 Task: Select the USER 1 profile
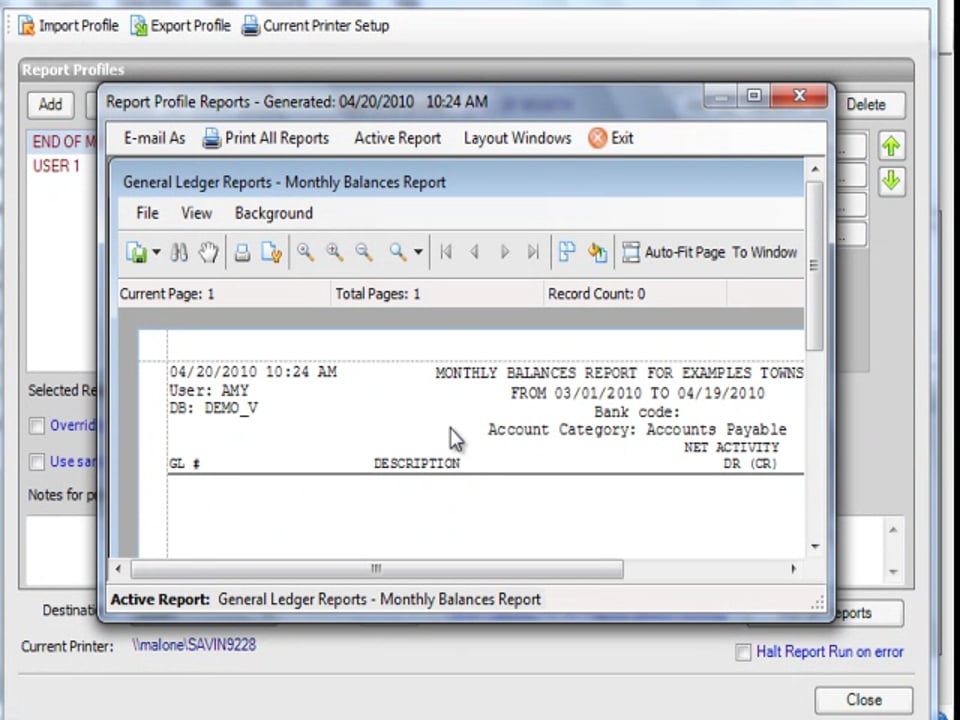[56, 166]
